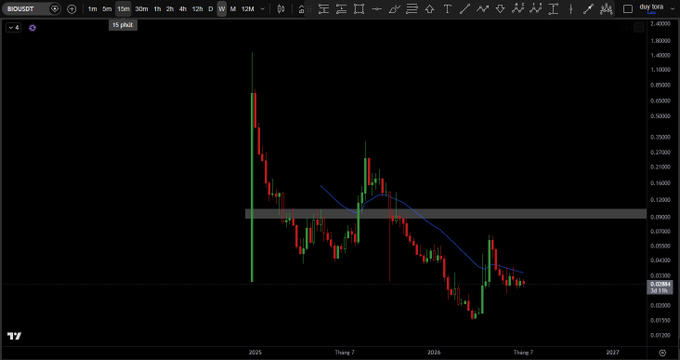Image resolution: width=680 pixels, height=360 pixels.
Task: Click the 0.01200 price axis label
Action: [660, 335]
